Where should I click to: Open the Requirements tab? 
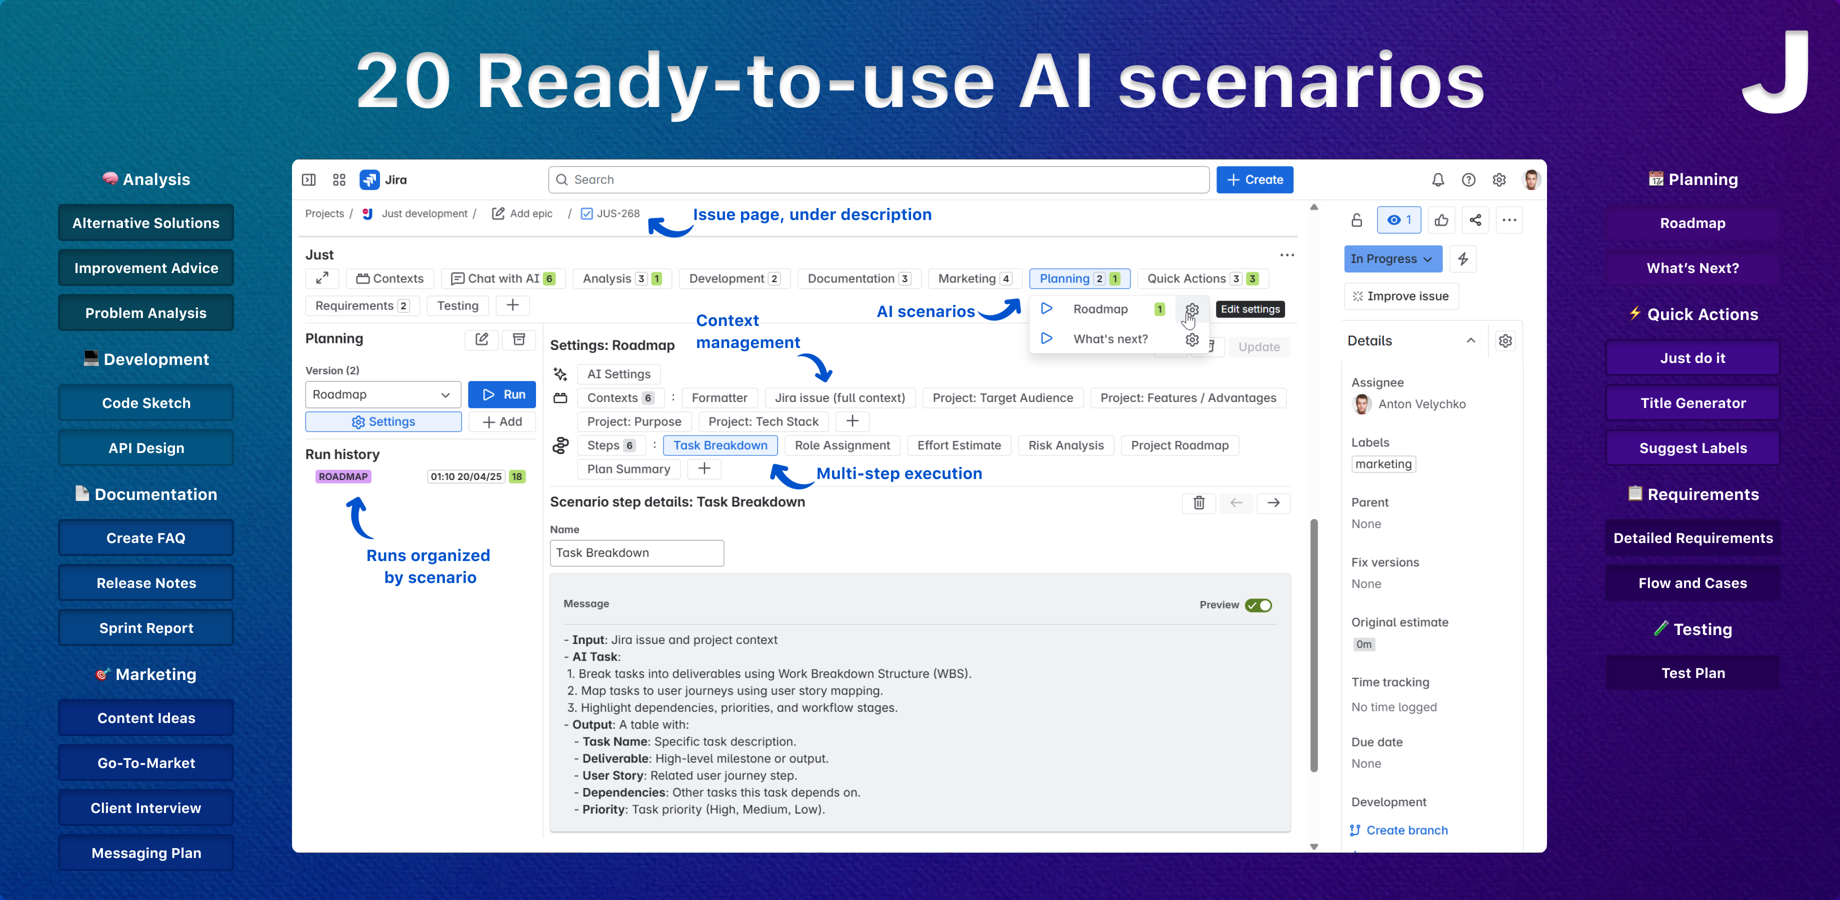[x=362, y=306]
